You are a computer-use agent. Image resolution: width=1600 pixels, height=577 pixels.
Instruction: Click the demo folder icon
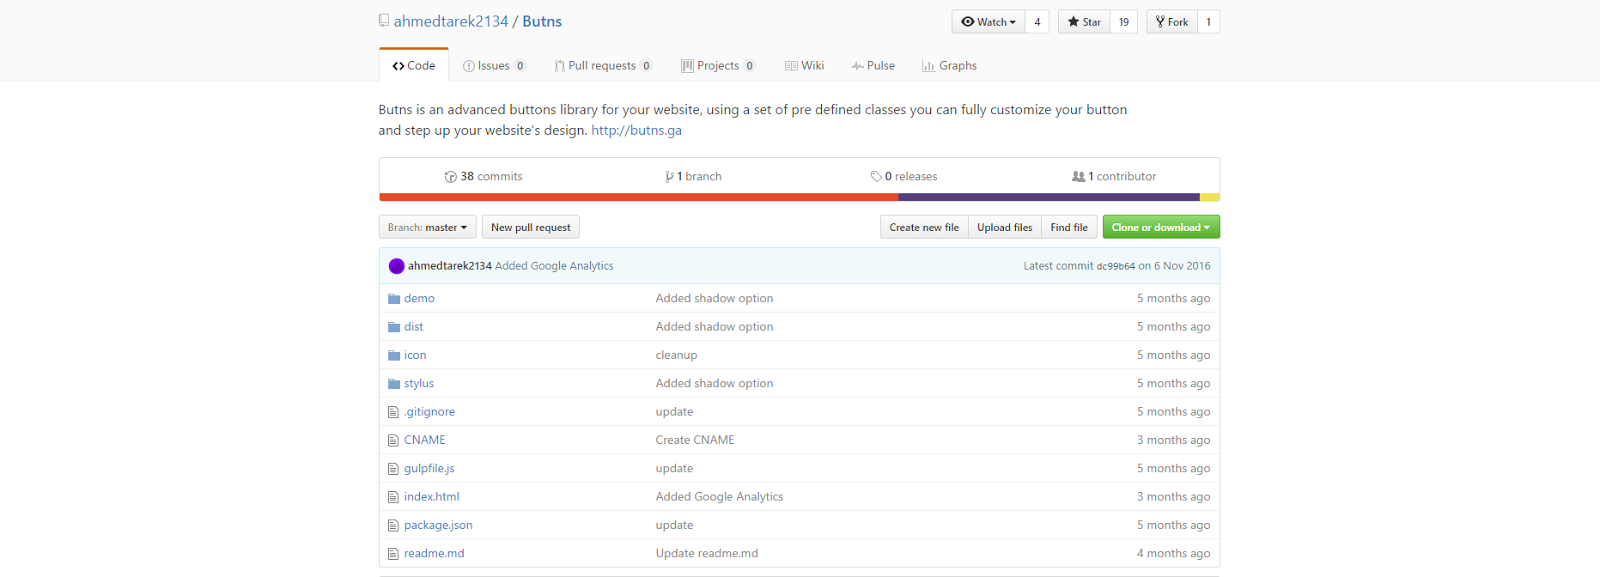click(x=394, y=299)
